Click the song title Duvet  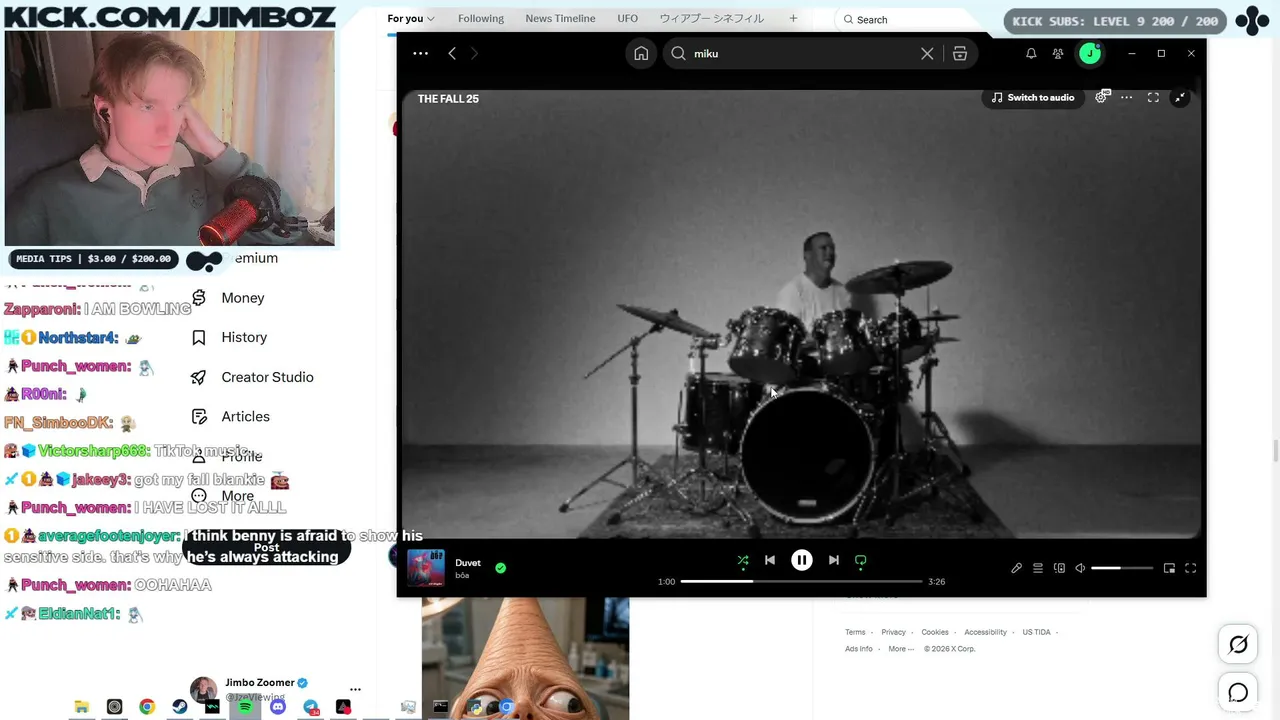click(468, 562)
